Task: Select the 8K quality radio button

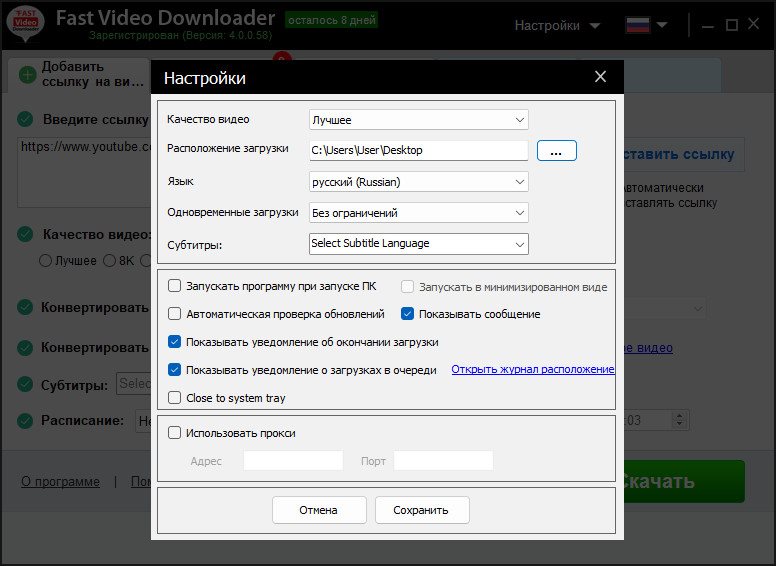Action: pos(109,261)
